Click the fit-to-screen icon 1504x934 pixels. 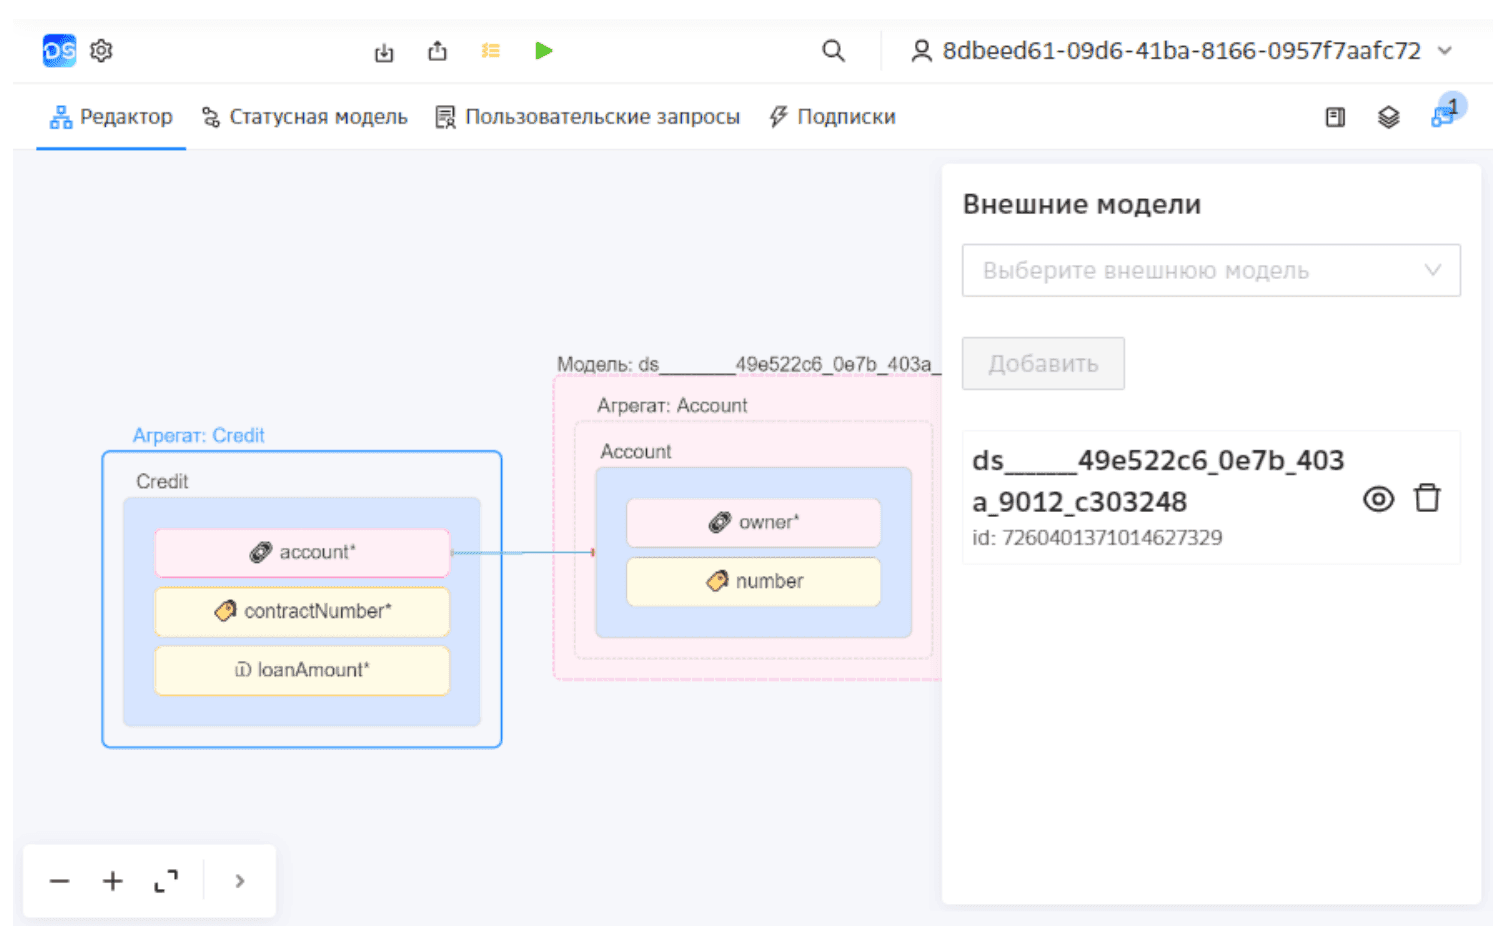(x=166, y=881)
